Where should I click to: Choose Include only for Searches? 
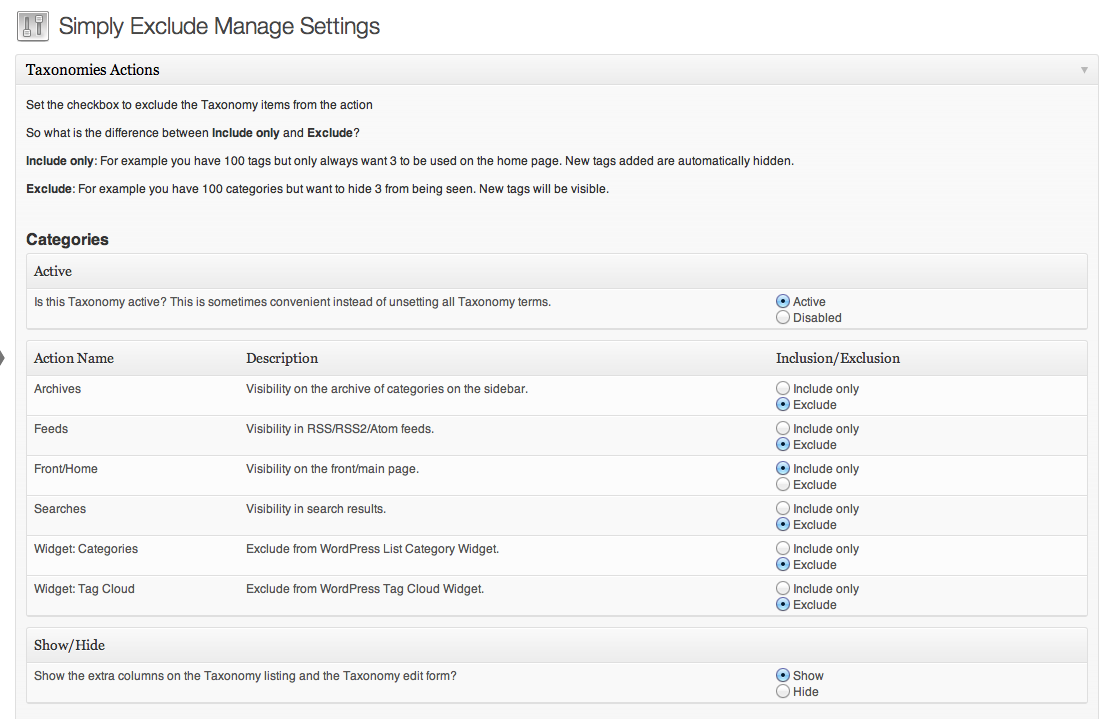click(x=783, y=508)
